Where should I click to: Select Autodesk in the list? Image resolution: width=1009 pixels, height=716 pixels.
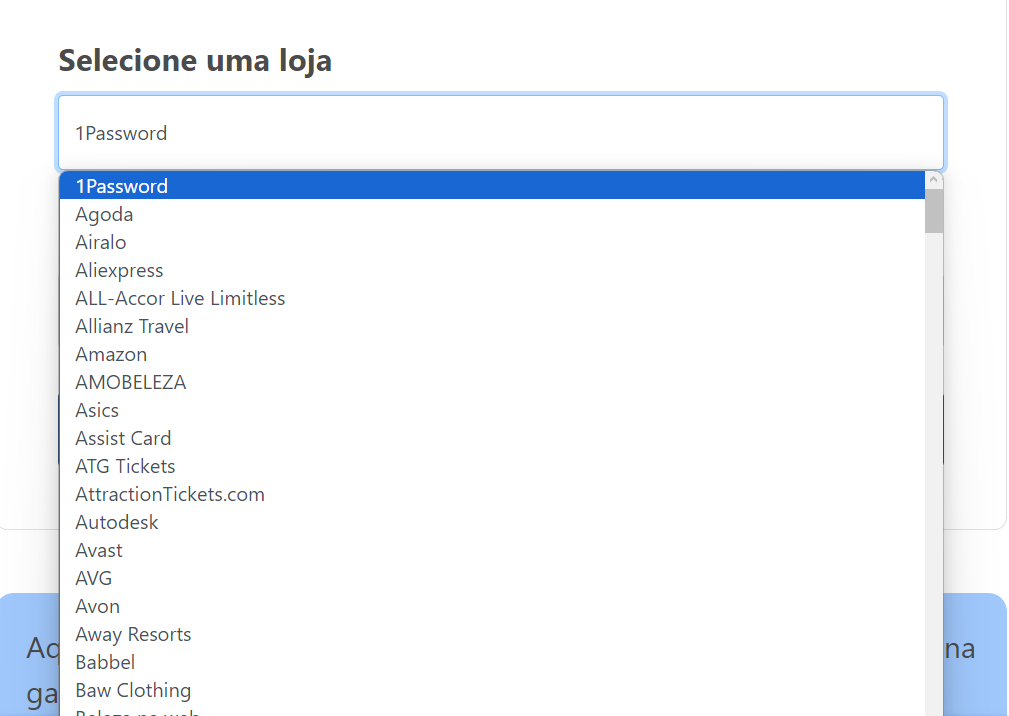click(117, 522)
